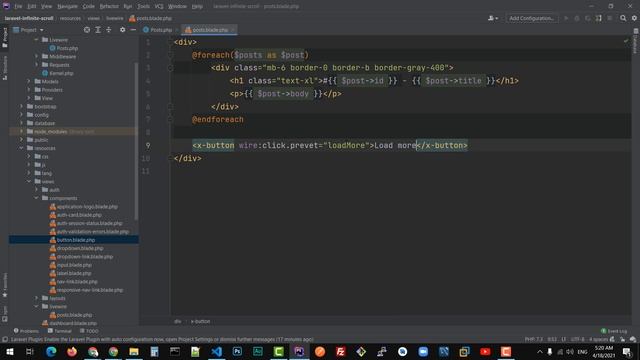Open Chrome from the taskbar

pyautogui.click(x=113, y=351)
